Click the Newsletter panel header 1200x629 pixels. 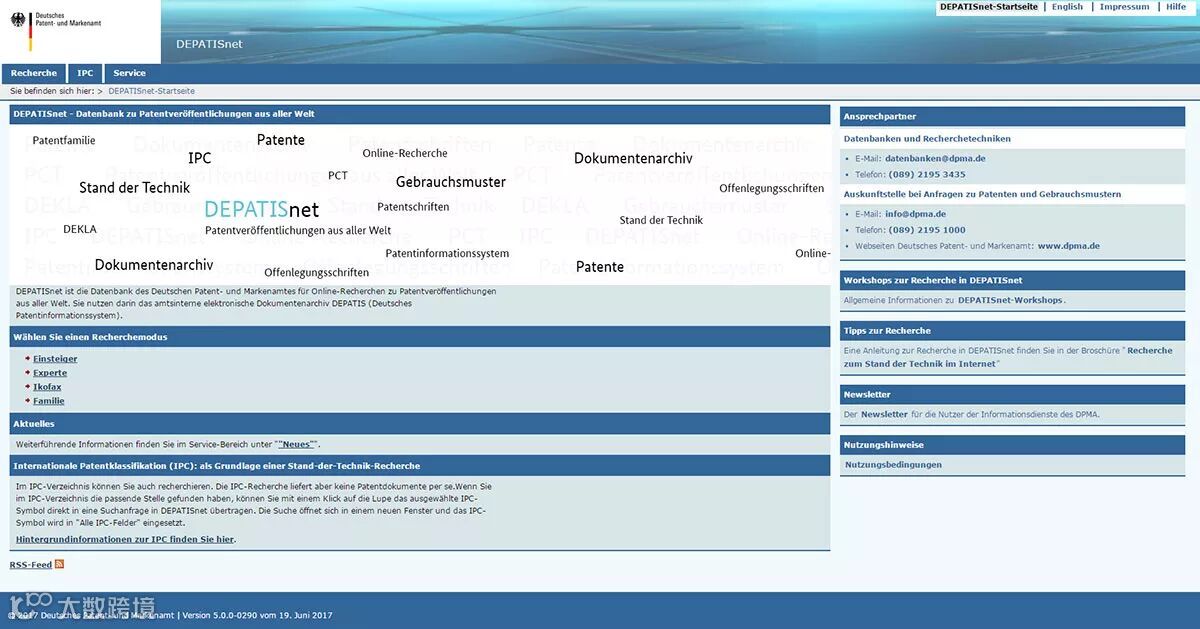point(1012,395)
